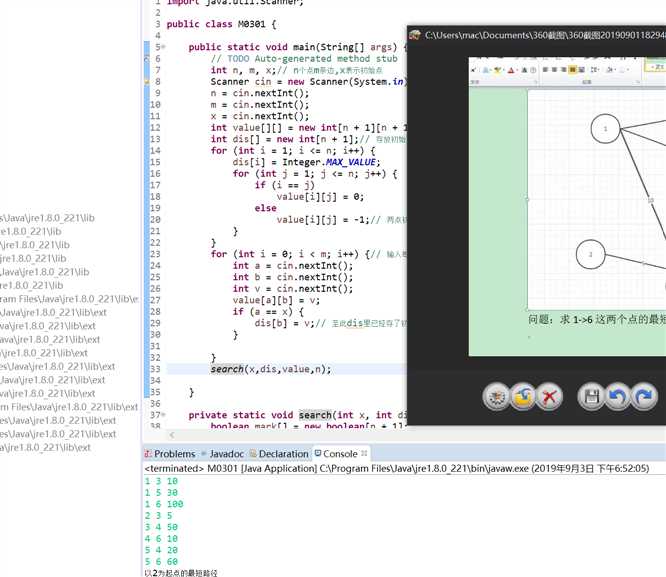Screen dimensions: 666x577
Task: Click console output line '1 6 100'
Action: 164,504
